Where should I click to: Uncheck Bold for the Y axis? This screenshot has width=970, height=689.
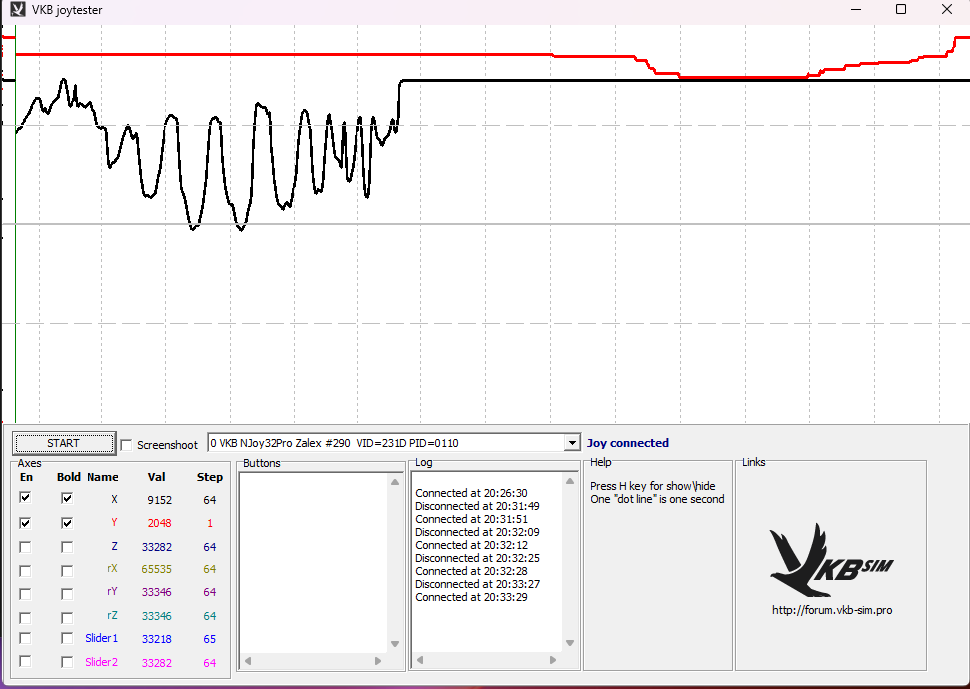point(66,522)
